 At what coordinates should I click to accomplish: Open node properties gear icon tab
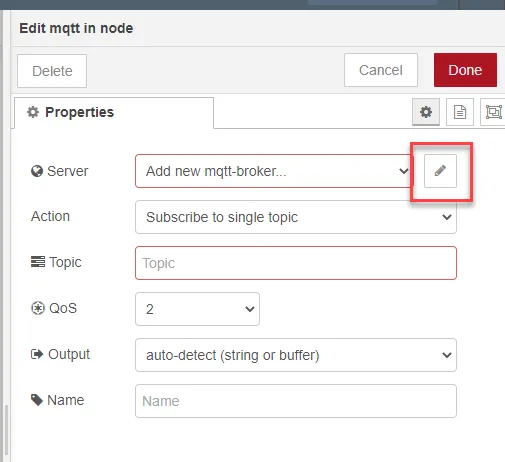point(426,112)
